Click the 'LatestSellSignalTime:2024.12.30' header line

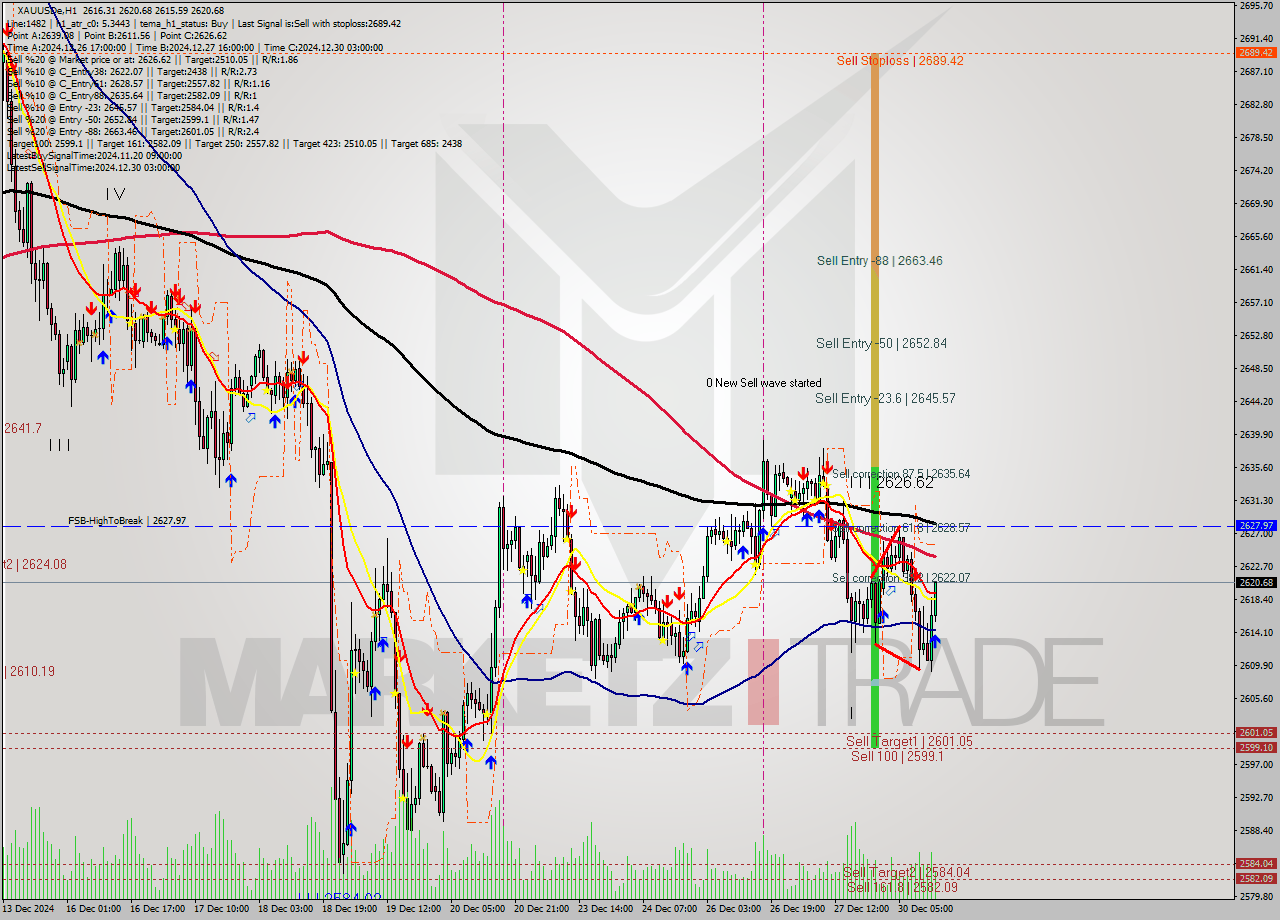93,167
